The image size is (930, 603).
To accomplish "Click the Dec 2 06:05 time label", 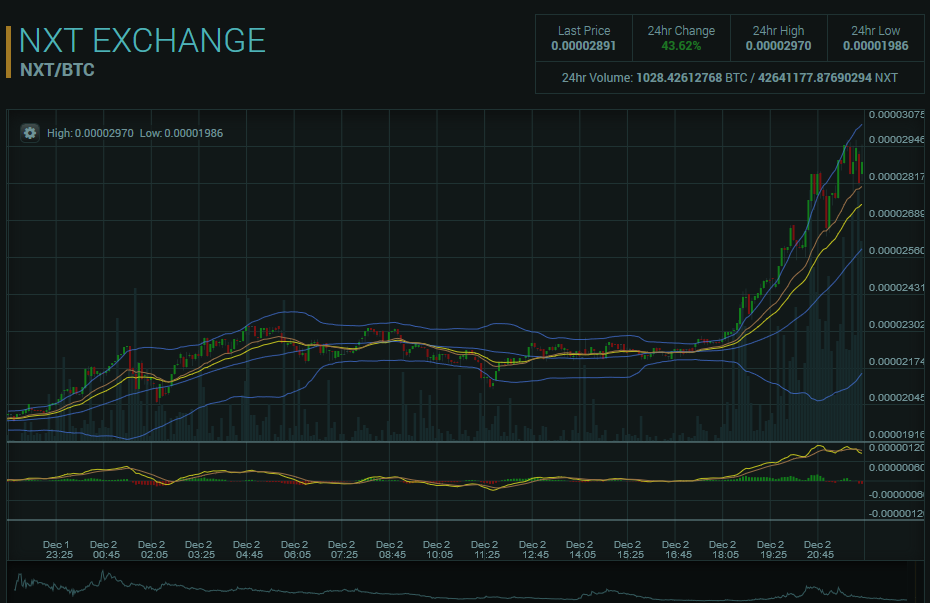I will [297, 549].
